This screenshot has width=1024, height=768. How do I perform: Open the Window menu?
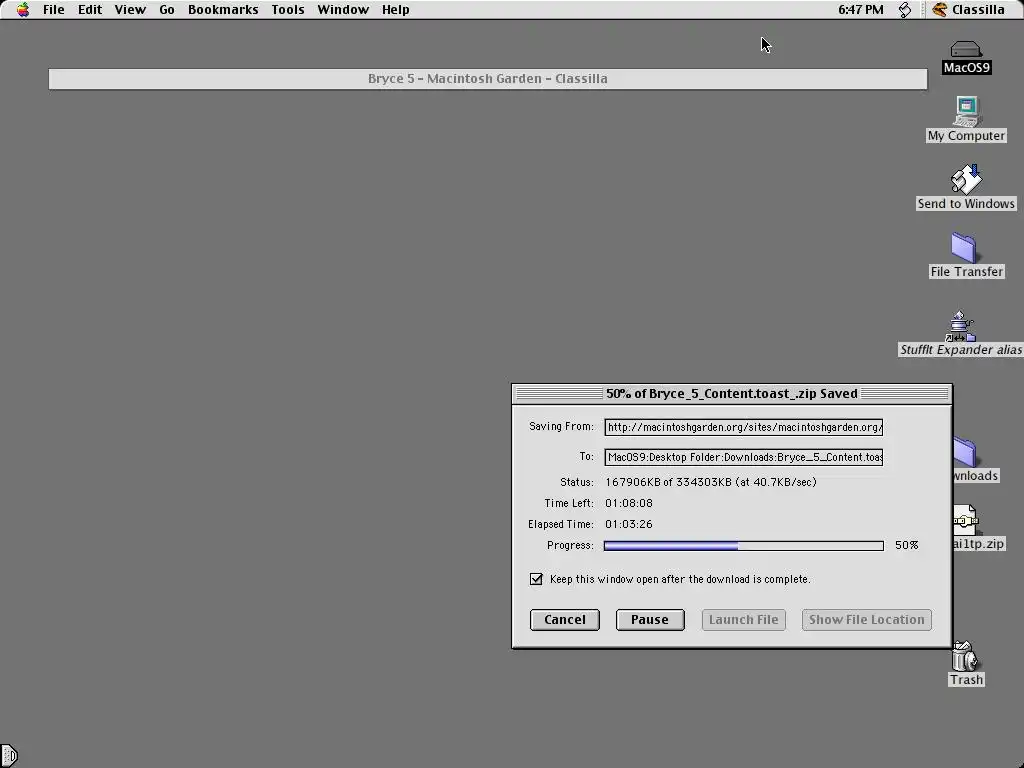point(343,10)
